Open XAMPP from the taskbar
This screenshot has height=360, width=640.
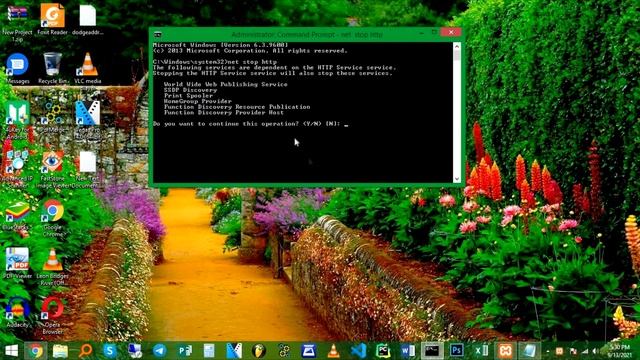click(505, 351)
